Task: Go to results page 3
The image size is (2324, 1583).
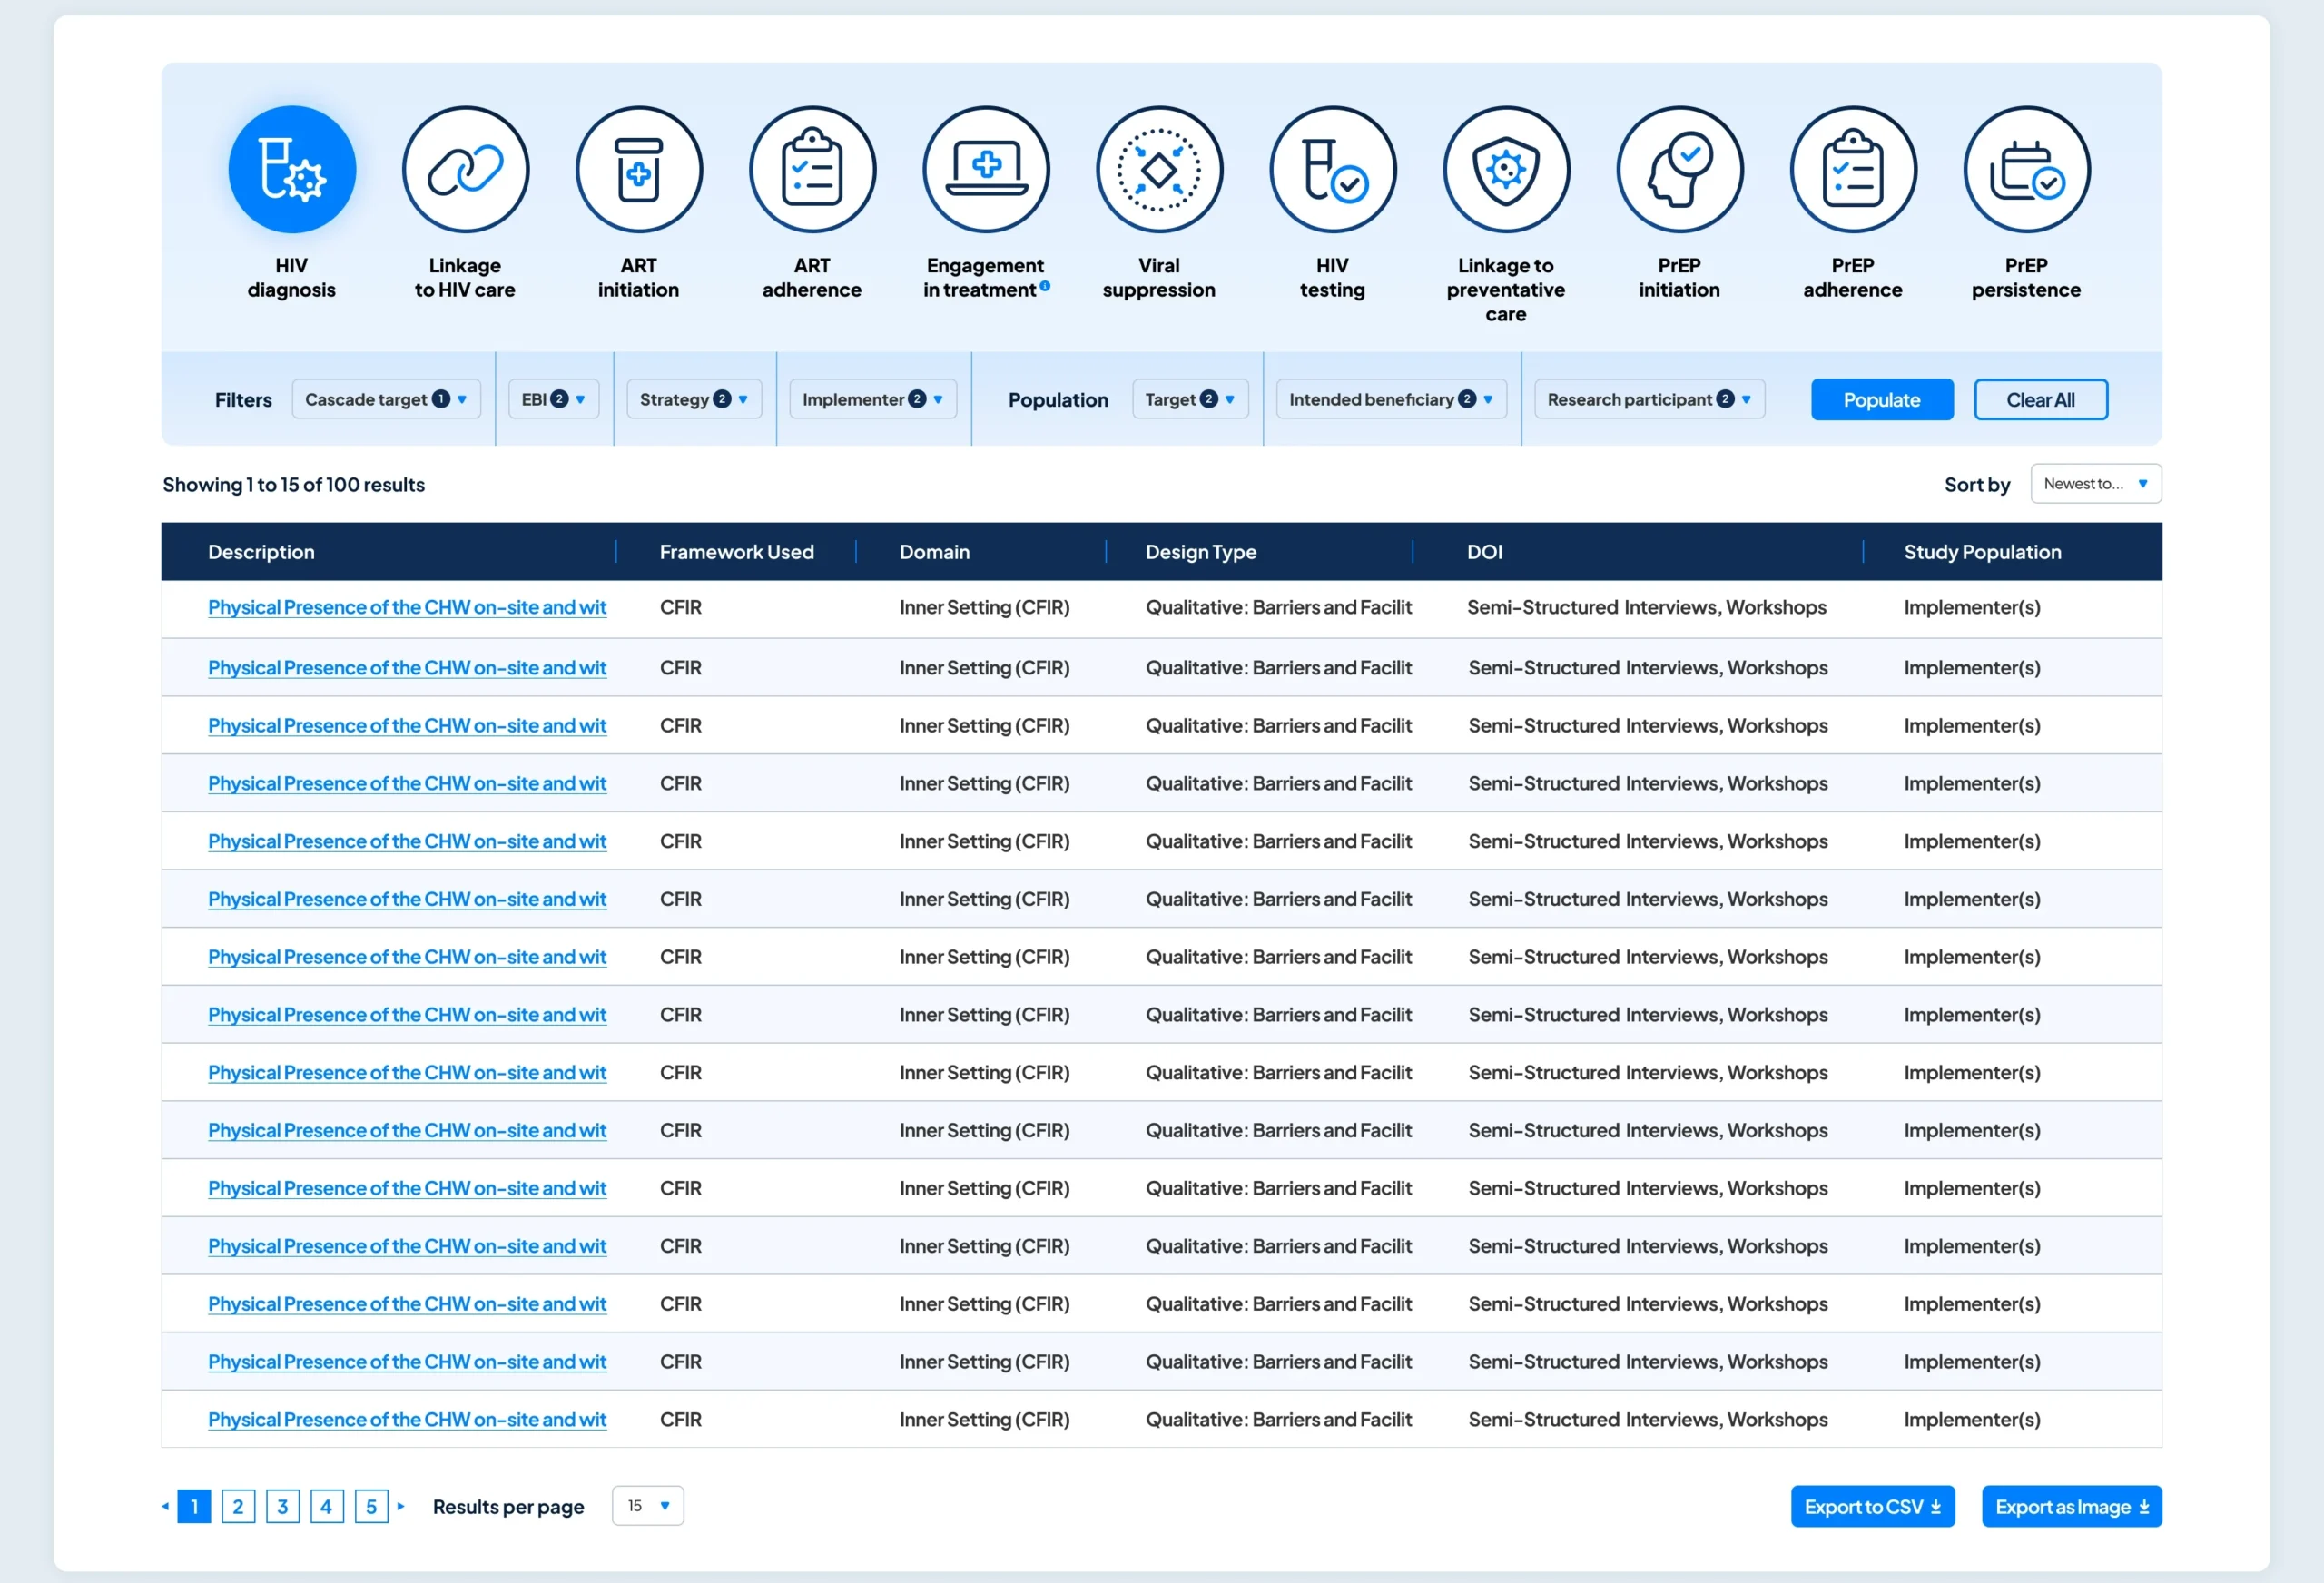Action: tap(283, 1506)
